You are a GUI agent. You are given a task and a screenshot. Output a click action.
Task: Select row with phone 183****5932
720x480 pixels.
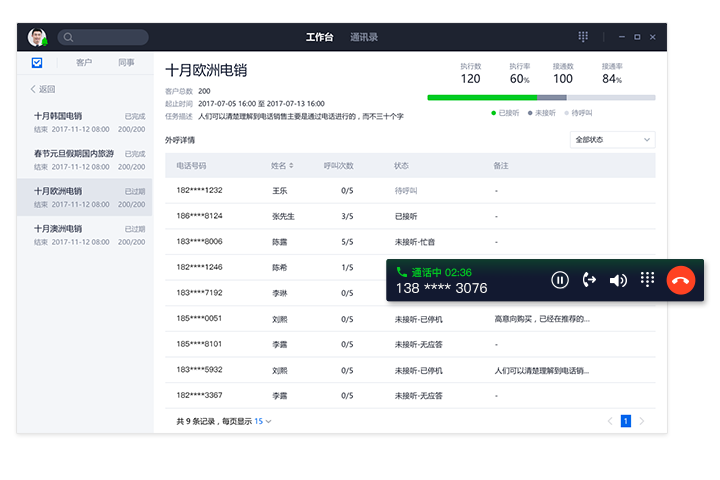pos(410,370)
